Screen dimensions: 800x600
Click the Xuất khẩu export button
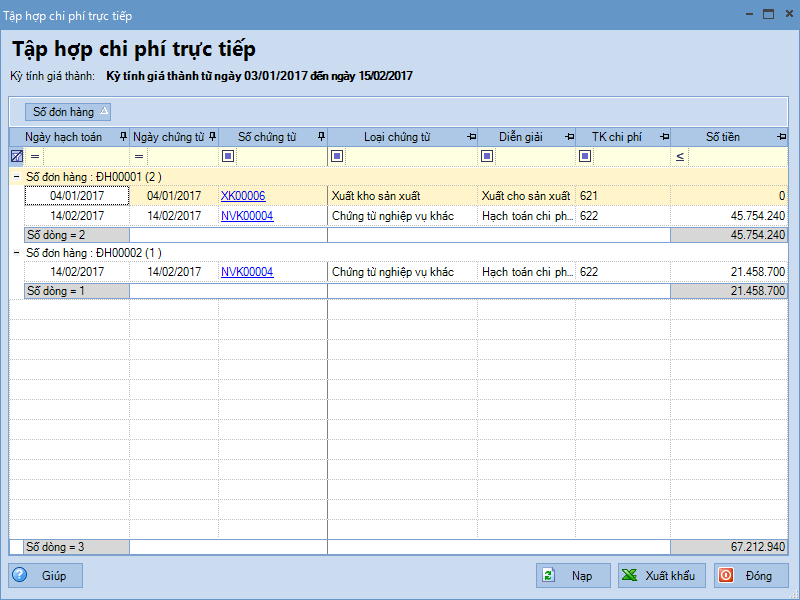661,576
